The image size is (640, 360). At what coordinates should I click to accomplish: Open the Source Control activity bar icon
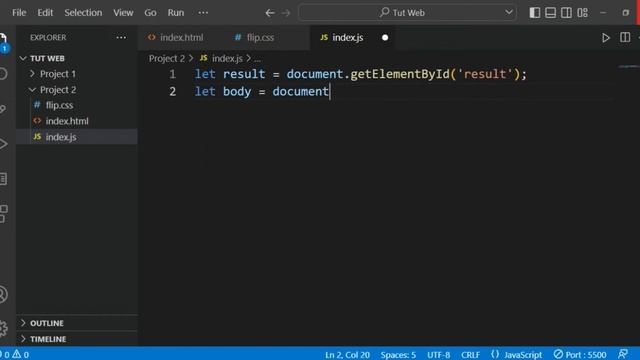click(3, 109)
